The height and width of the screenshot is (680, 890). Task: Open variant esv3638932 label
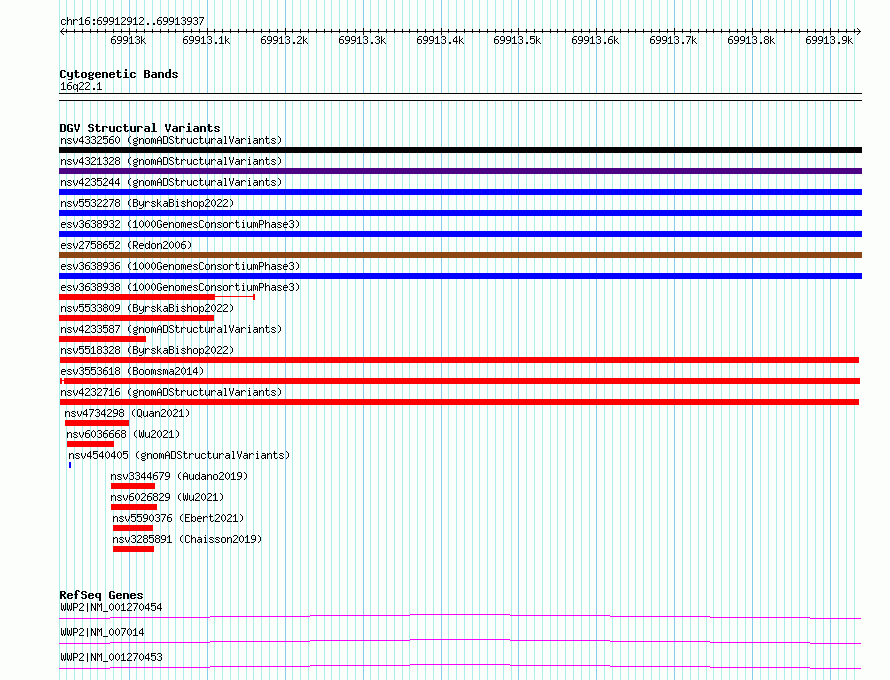coord(180,224)
